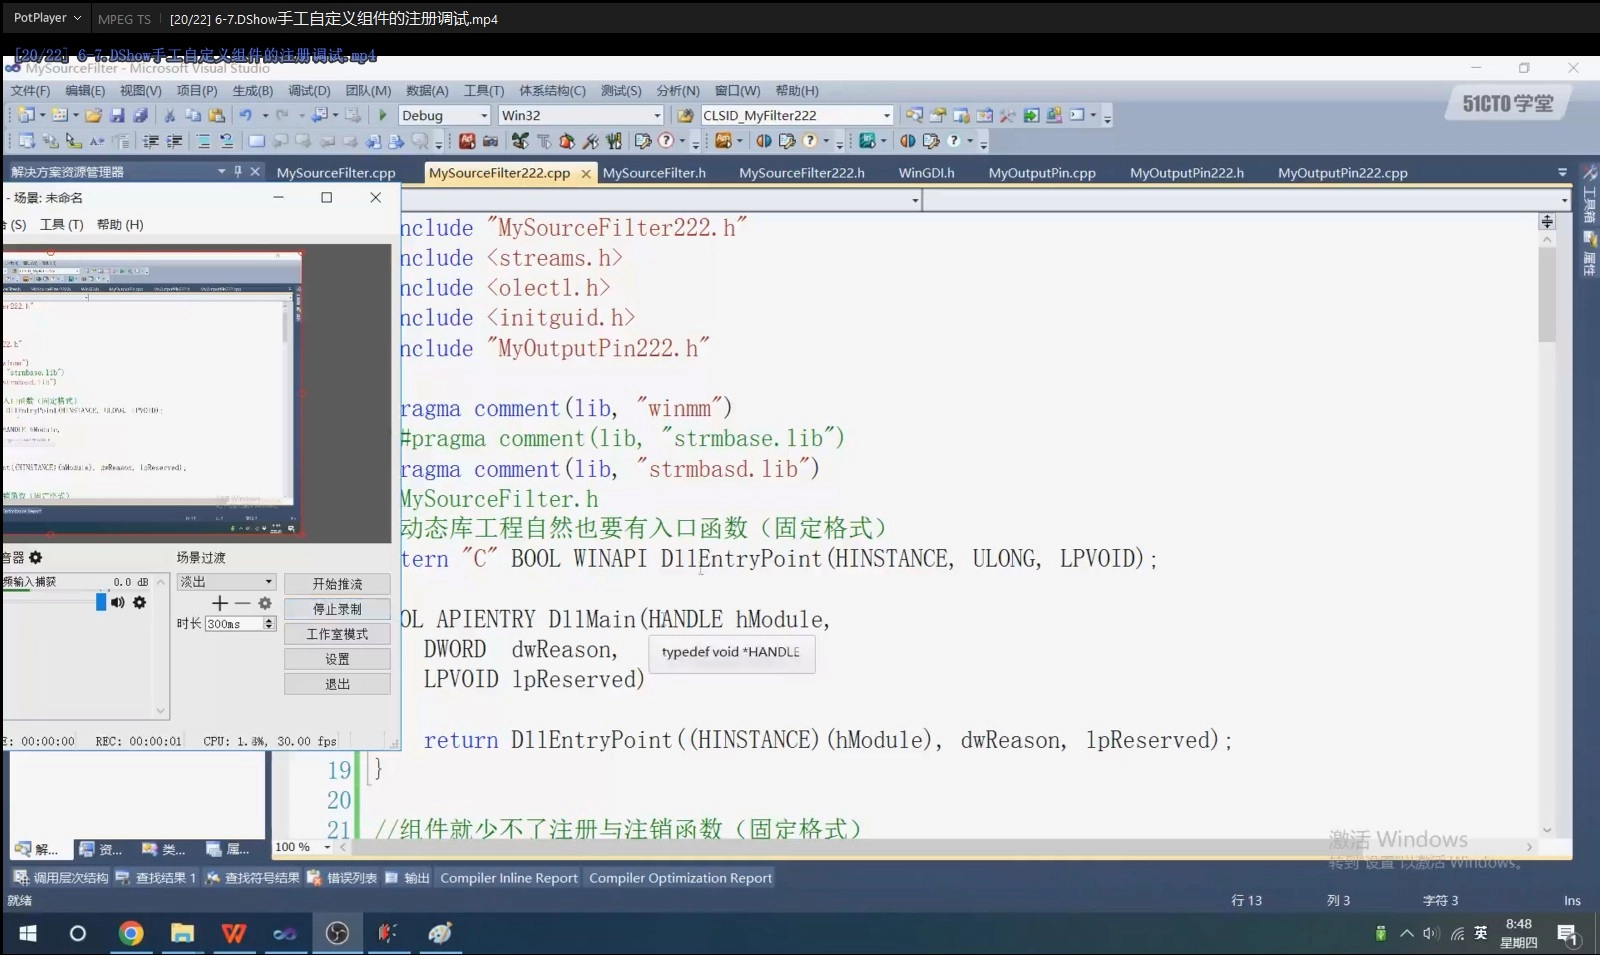Select the Cut (scissors) tool
Screen dimensions: 1600x955
[170, 114]
